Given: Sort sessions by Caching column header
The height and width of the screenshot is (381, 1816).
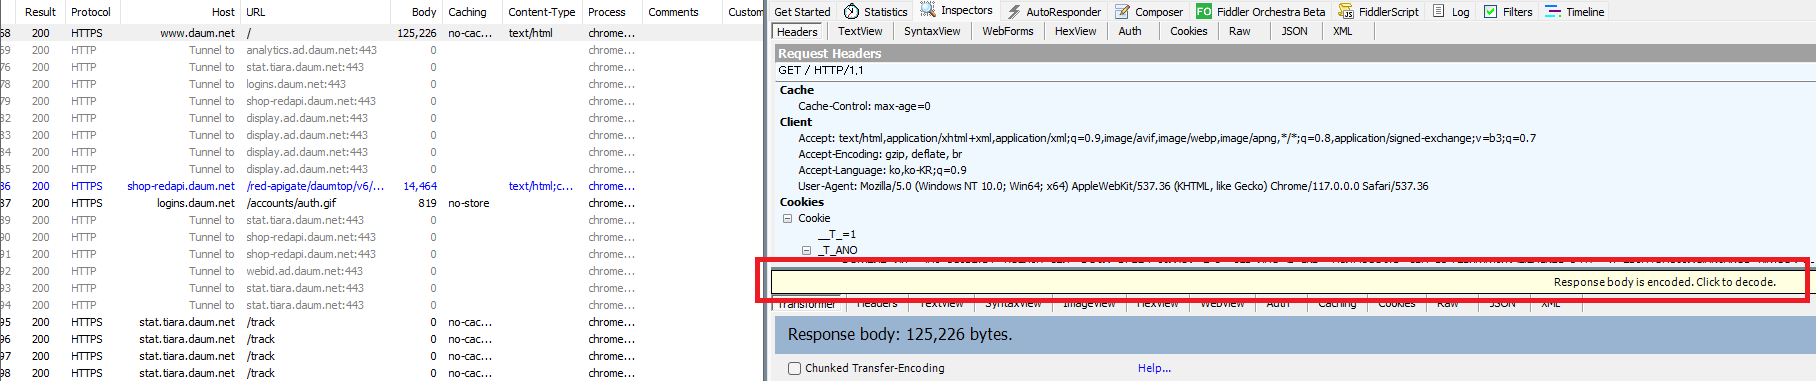Looking at the screenshot, I should pos(467,12).
